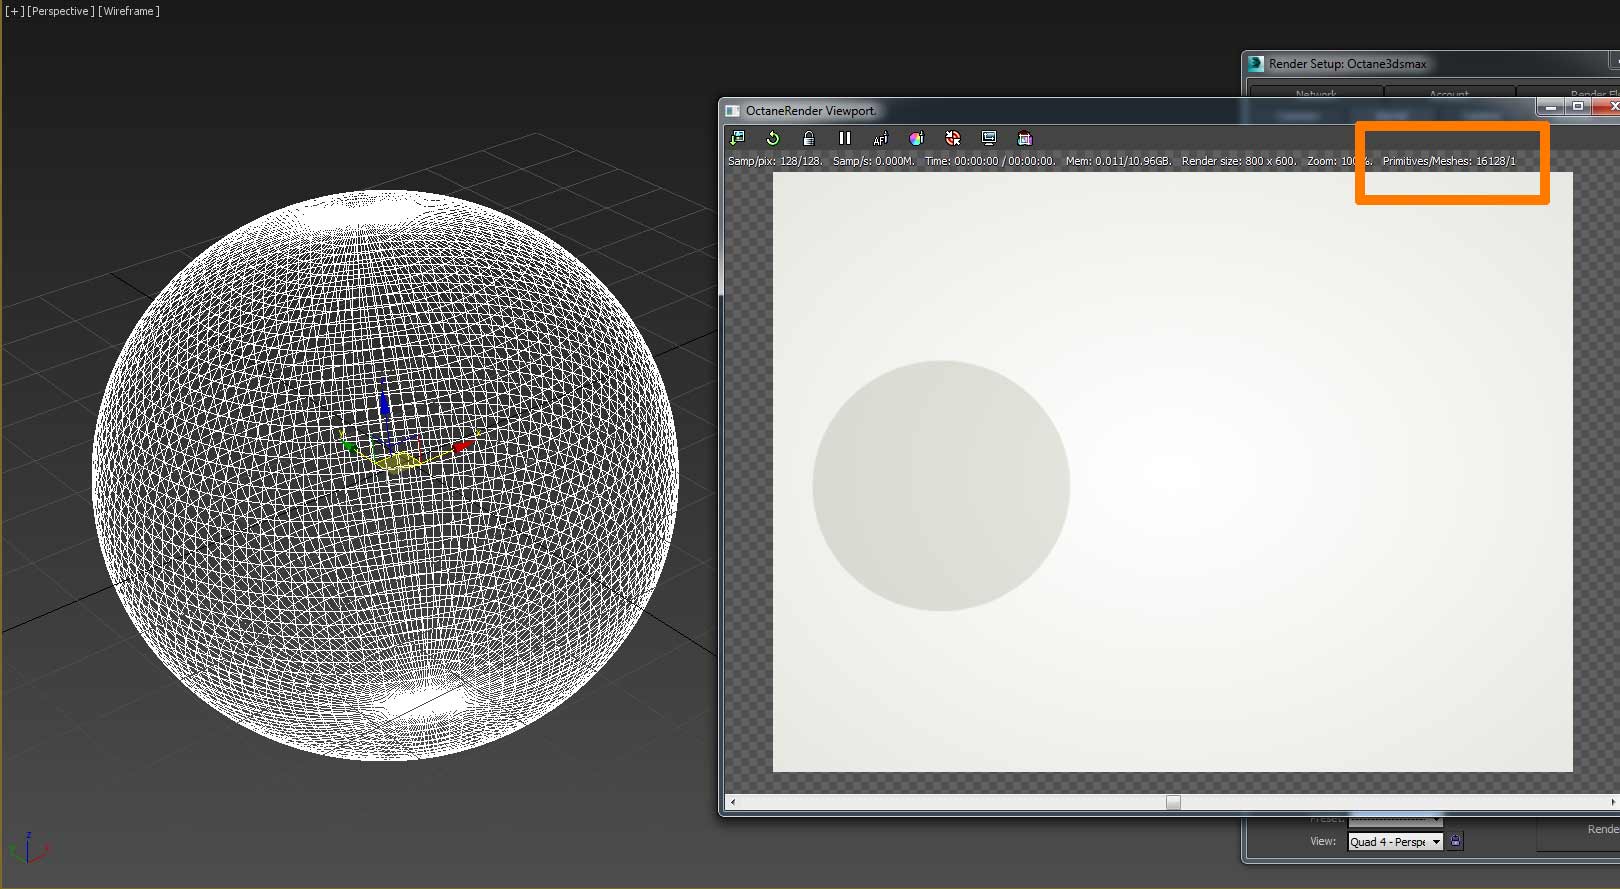Toggle the viewport lock padlock icon
Image resolution: width=1620 pixels, height=889 pixels.
809,138
